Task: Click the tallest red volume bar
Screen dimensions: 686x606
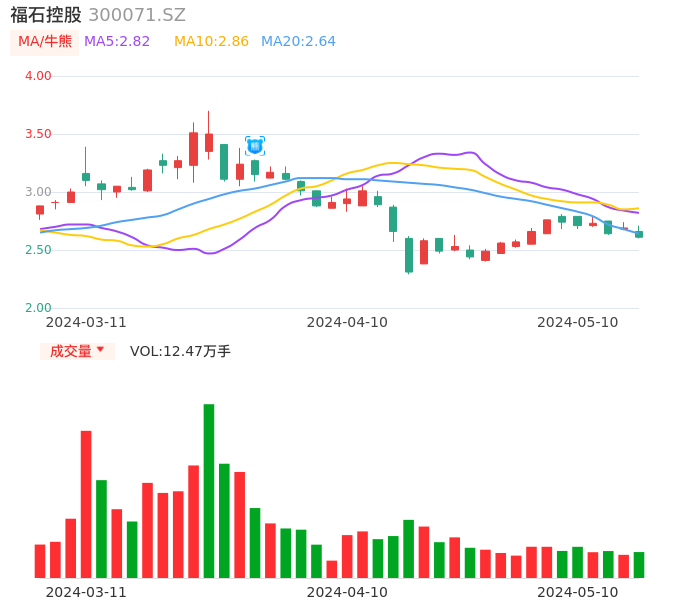Action: click(86, 504)
